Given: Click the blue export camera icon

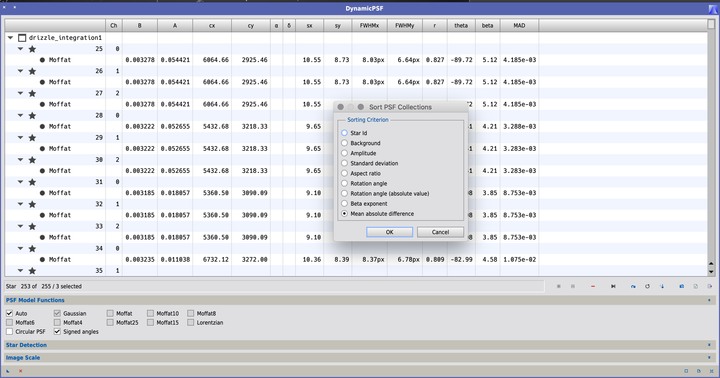Looking at the screenshot, I should pos(681,286).
